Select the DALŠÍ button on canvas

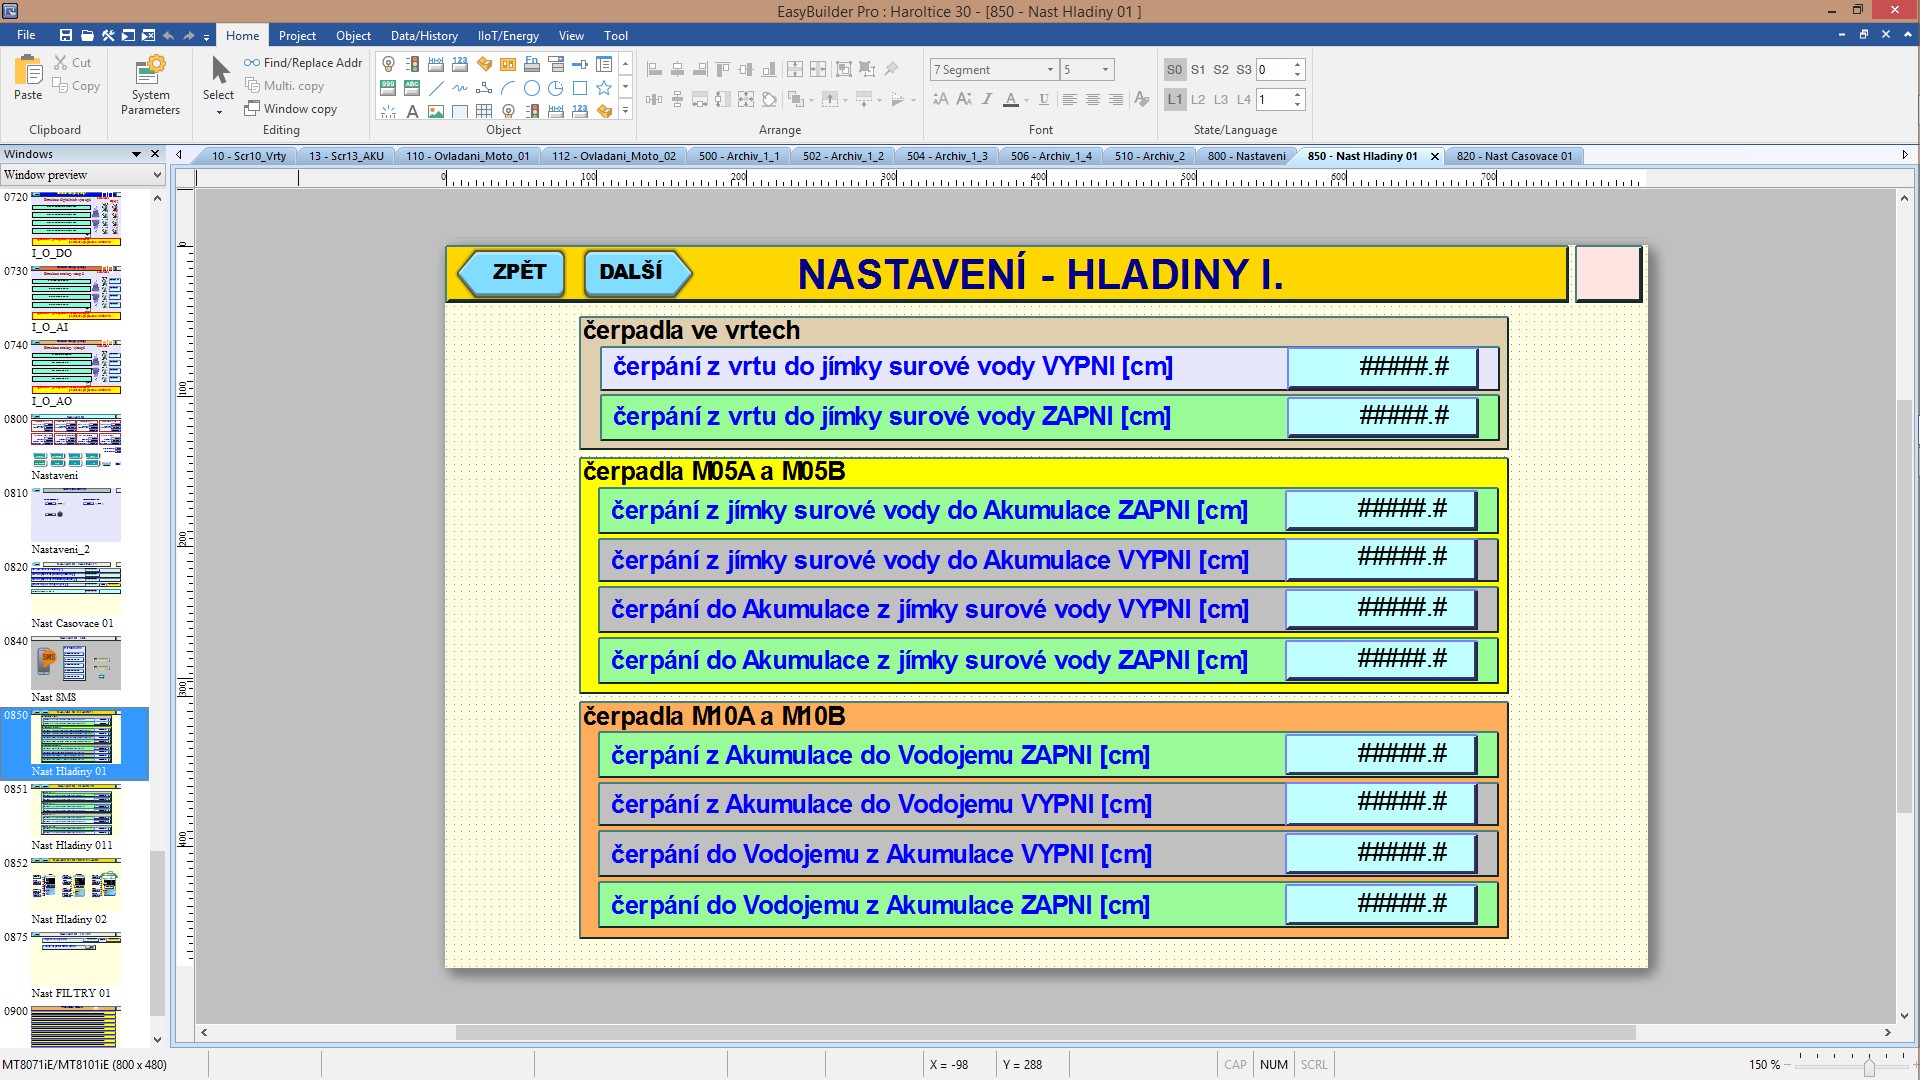[638, 273]
